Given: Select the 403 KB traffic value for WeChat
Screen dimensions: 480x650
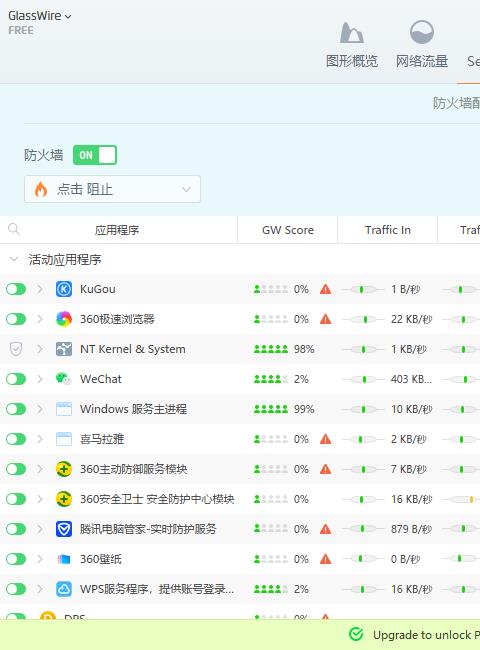Looking at the screenshot, I should [411, 379].
